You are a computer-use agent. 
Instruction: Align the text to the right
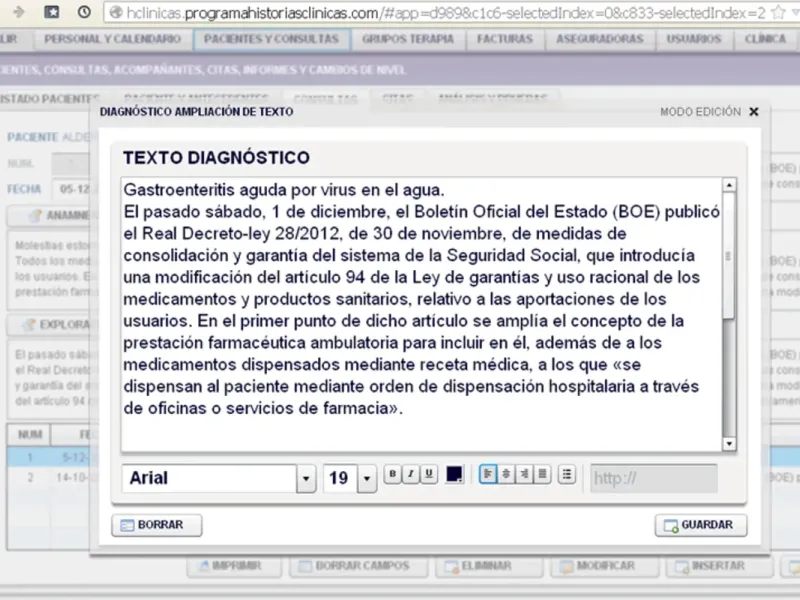click(524, 474)
